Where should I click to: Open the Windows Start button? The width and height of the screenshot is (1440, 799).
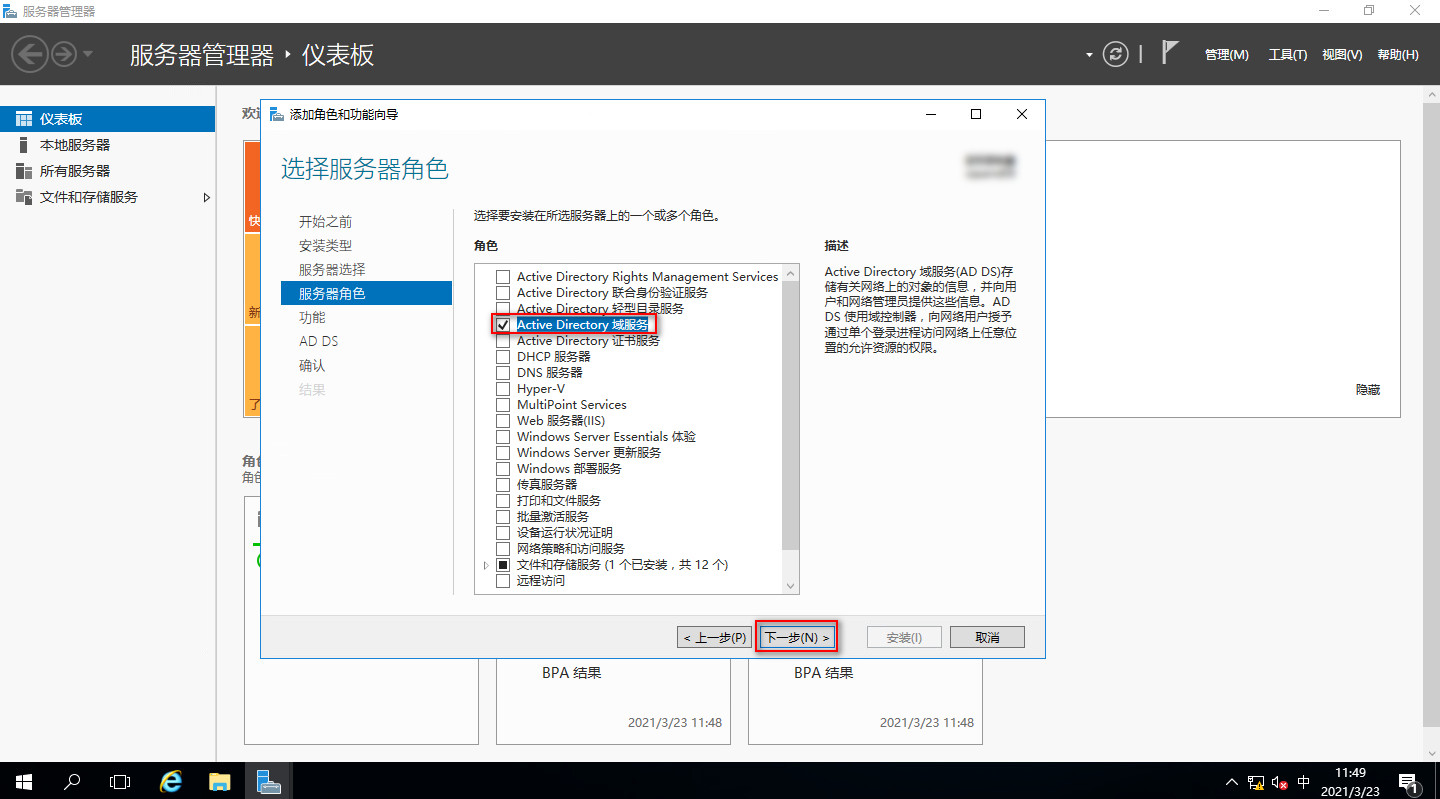click(x=24, y=781)
